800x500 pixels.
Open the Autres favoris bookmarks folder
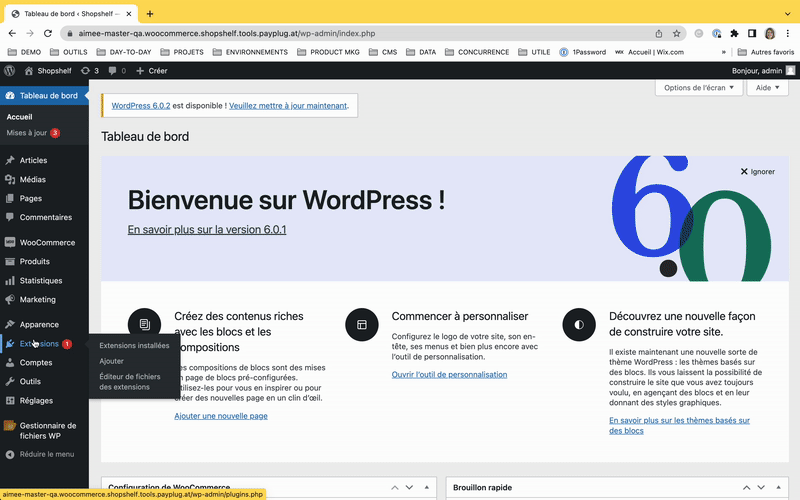pos(766,52)
